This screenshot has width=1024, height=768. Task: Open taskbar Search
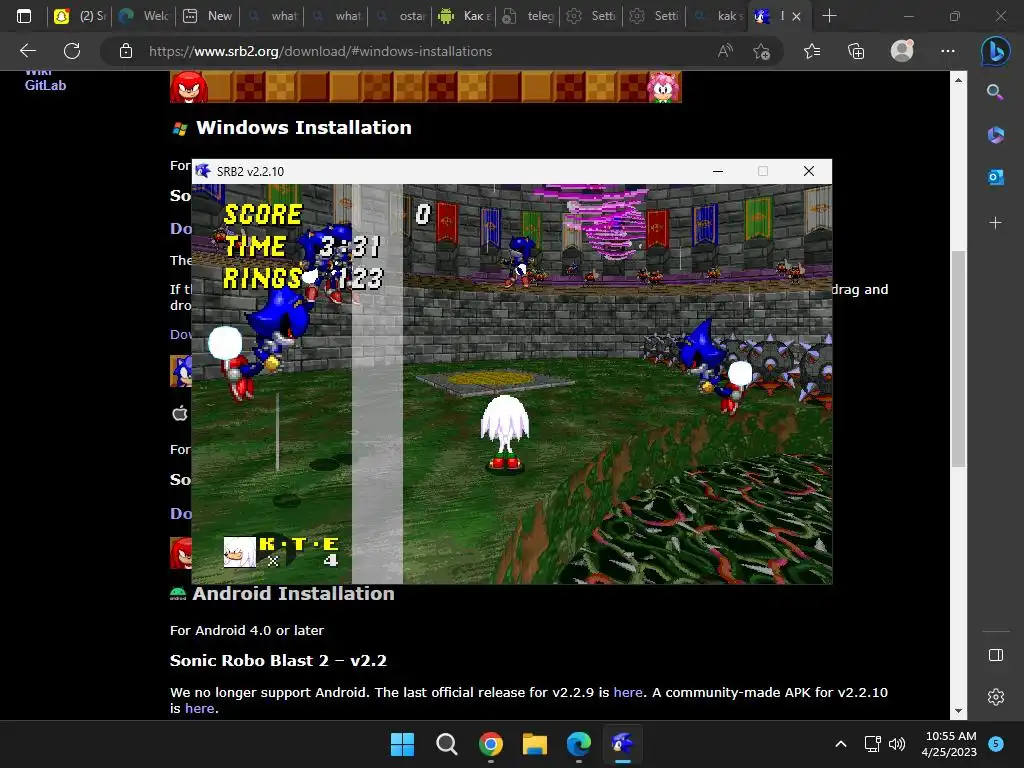[447, 744]
